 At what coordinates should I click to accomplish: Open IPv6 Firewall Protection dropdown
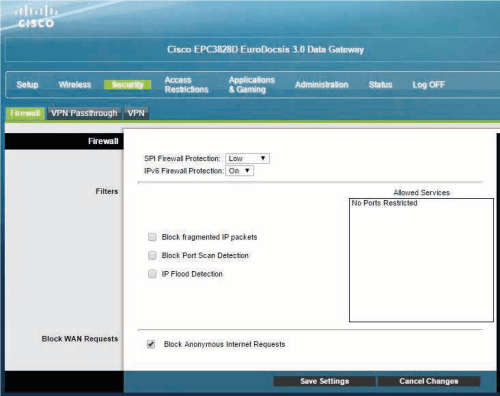click(x=239, y=171)
